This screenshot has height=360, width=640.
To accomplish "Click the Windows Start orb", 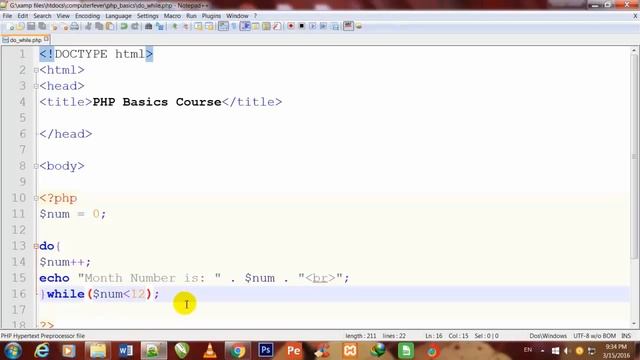I will 13,351.
